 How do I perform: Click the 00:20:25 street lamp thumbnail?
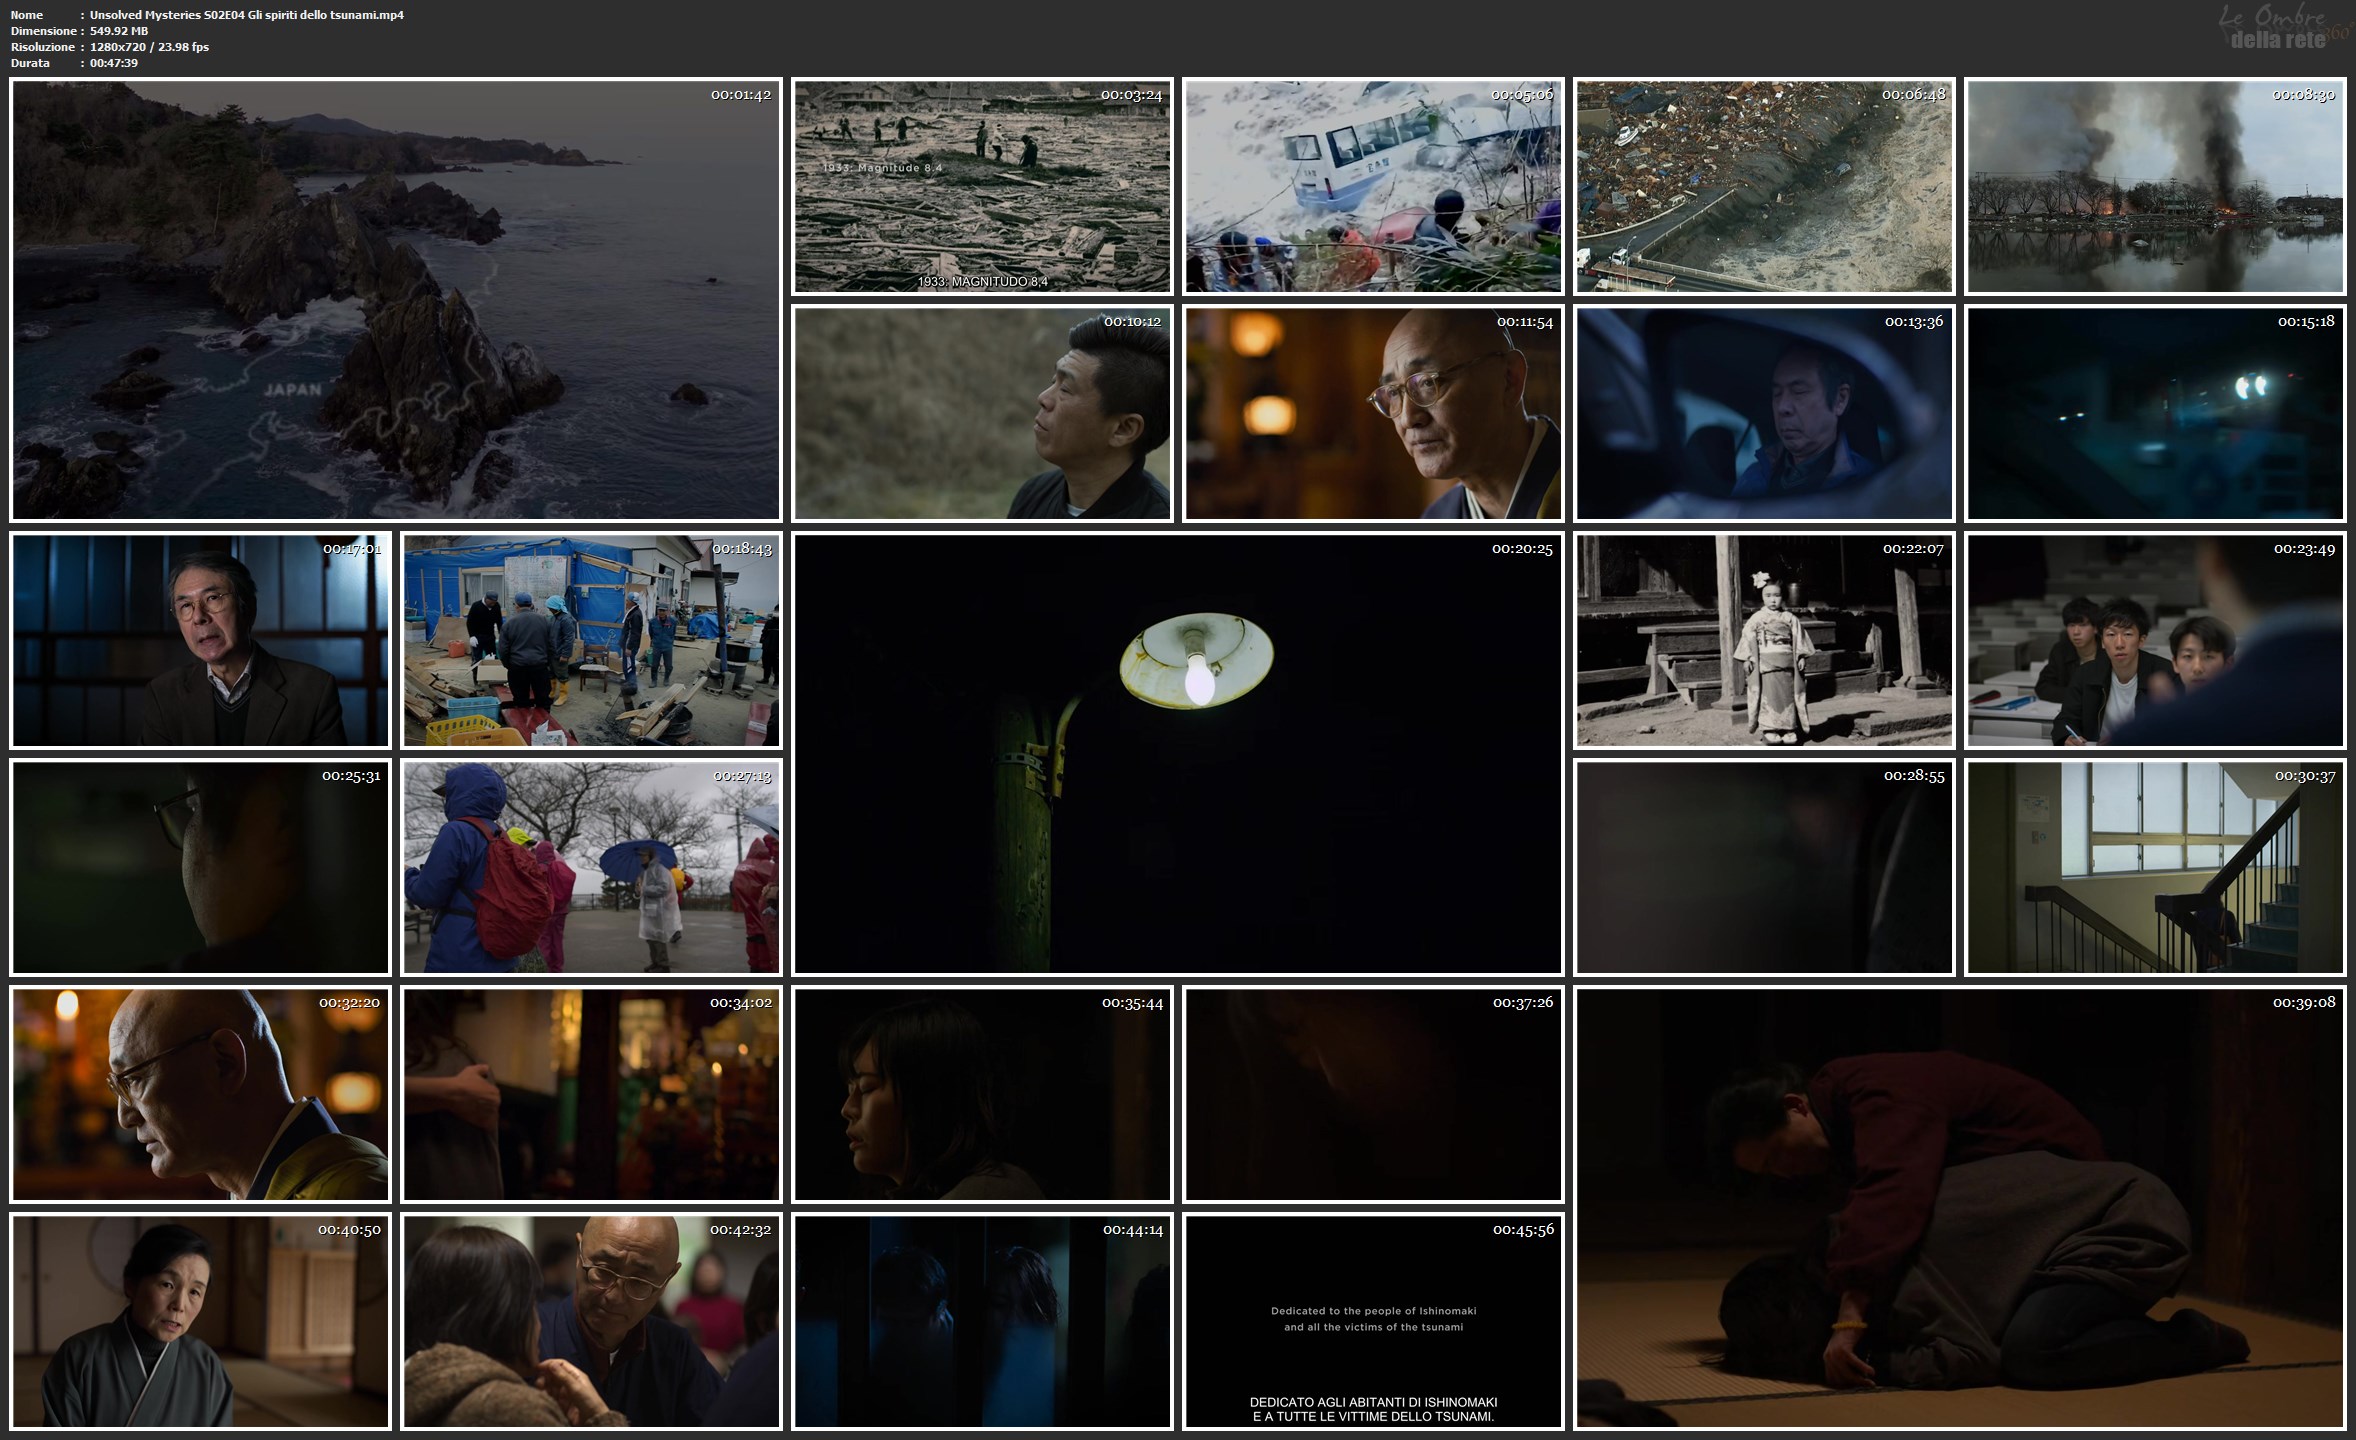[x=1178, y=754]
